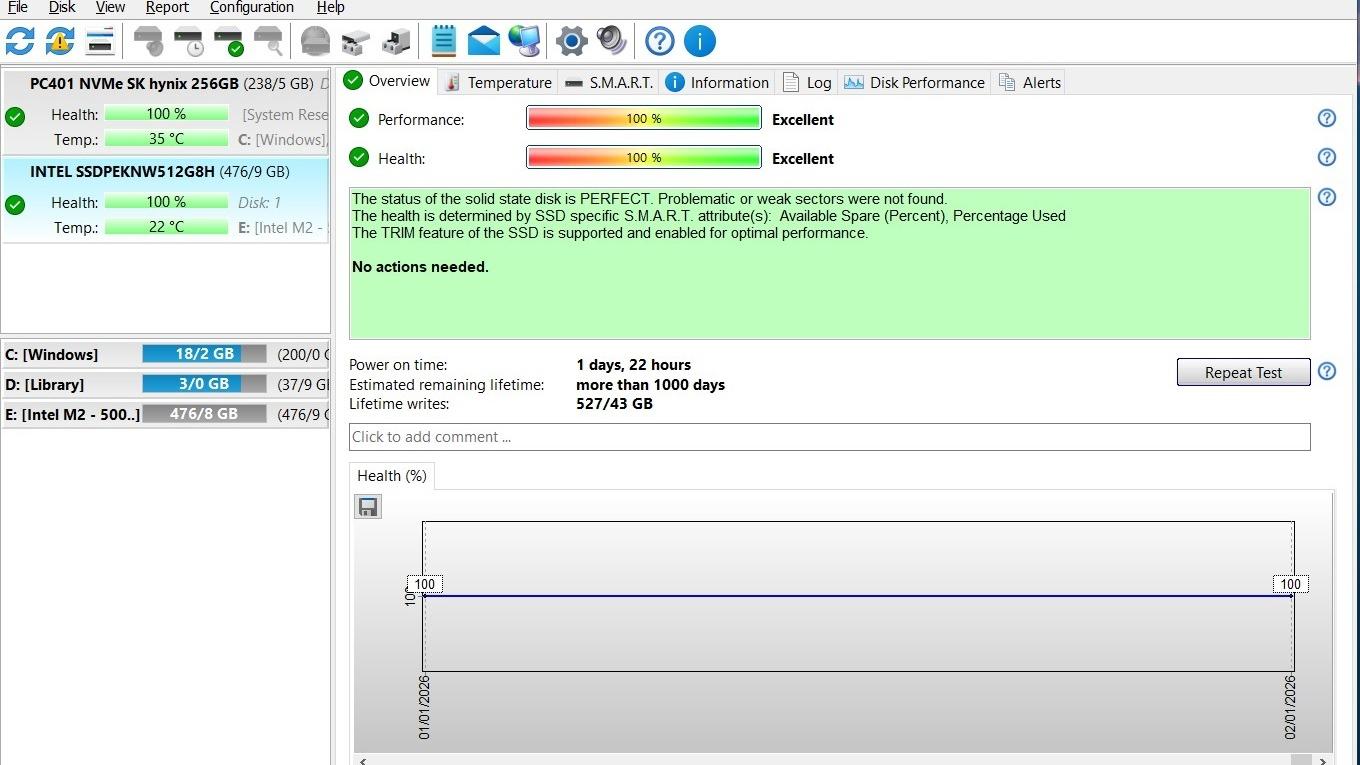Click the disk with magnifying glass icon
The image size is (1360, 765).
coord(268,41)
